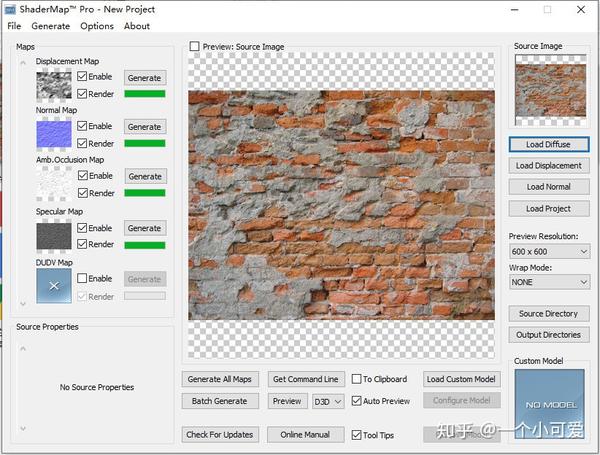Screen dimensions: 600x455
Task: Open the D3D renderer dropdown
Action: pyautogui.click(x=328, y=401)
